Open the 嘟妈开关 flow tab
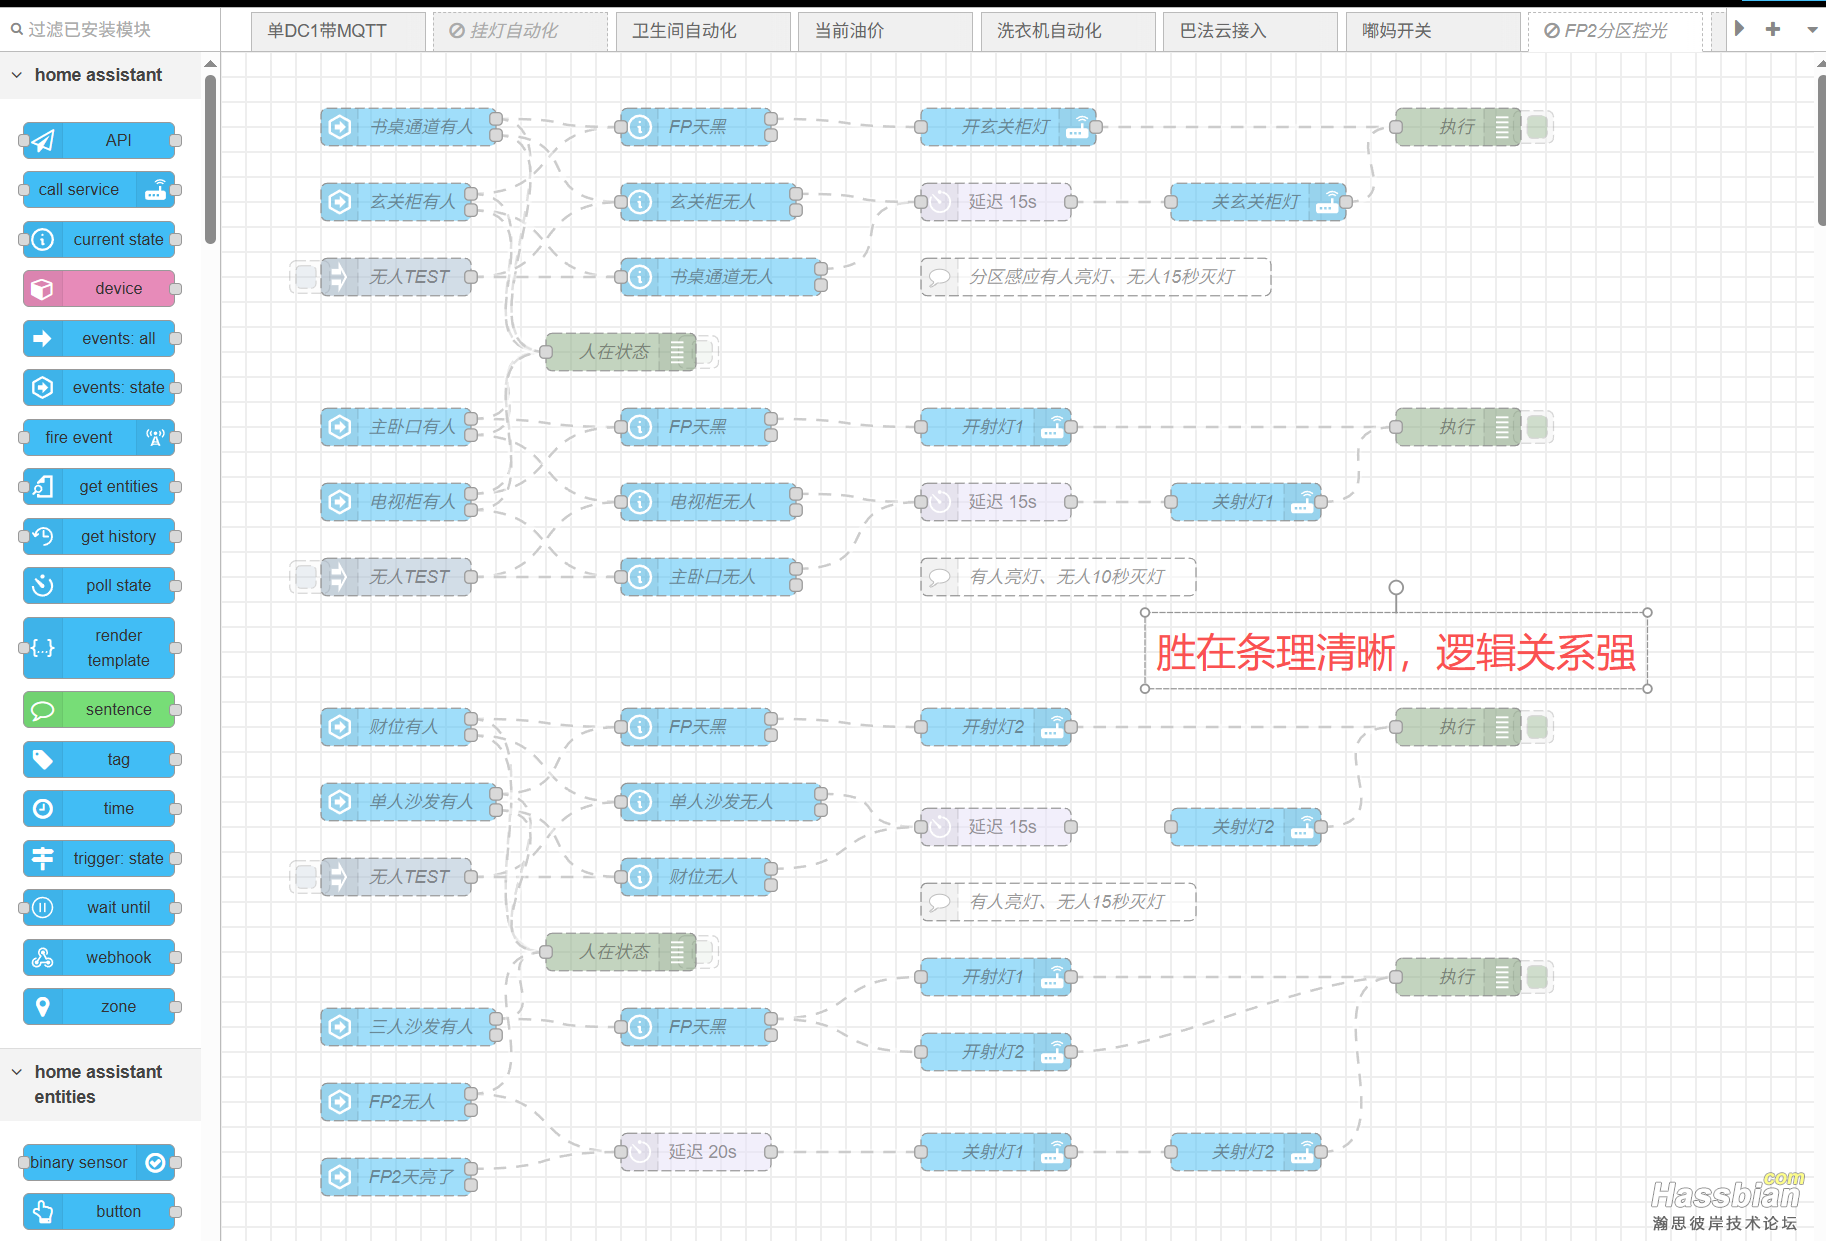1826x1241 pixels. 1433,31
